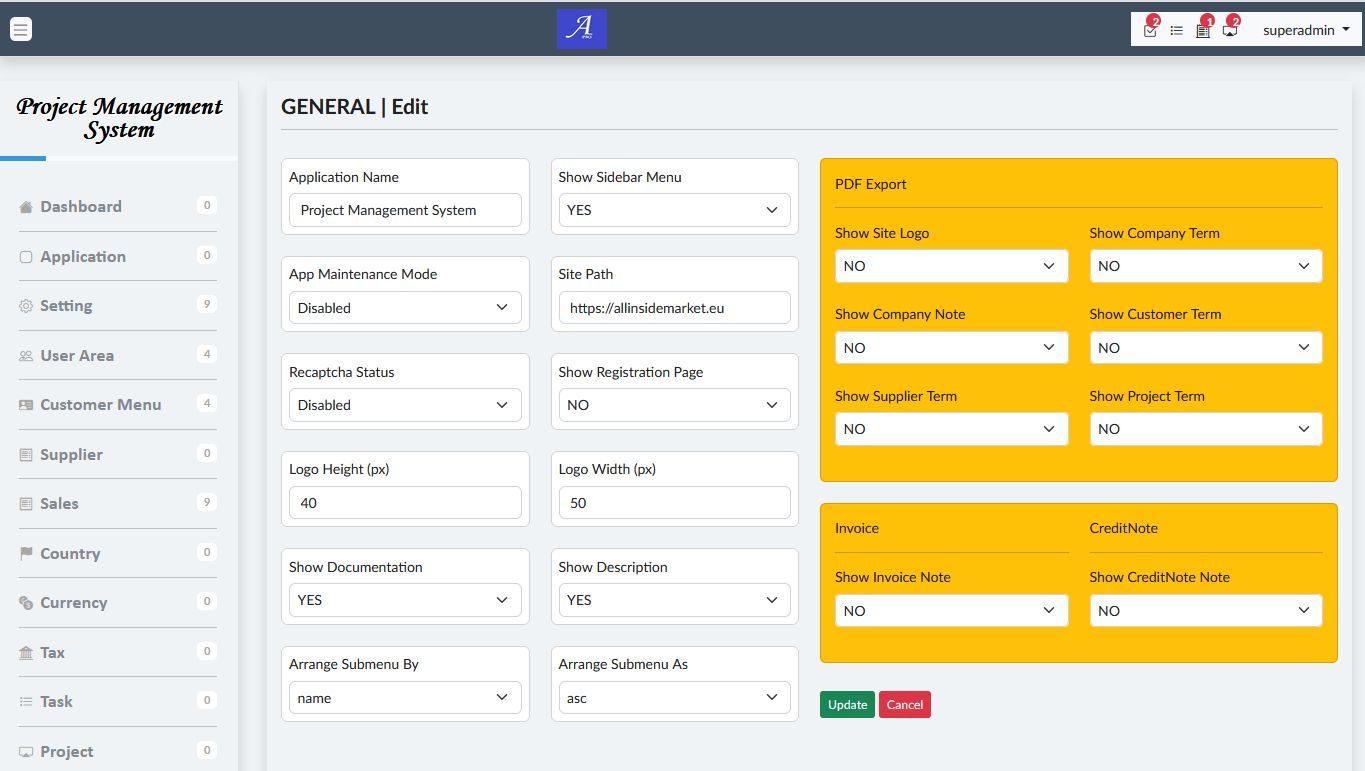Open the checkbox task notifications icon
Screen dimensions: 1365x771
click(x=1150, y=30)
